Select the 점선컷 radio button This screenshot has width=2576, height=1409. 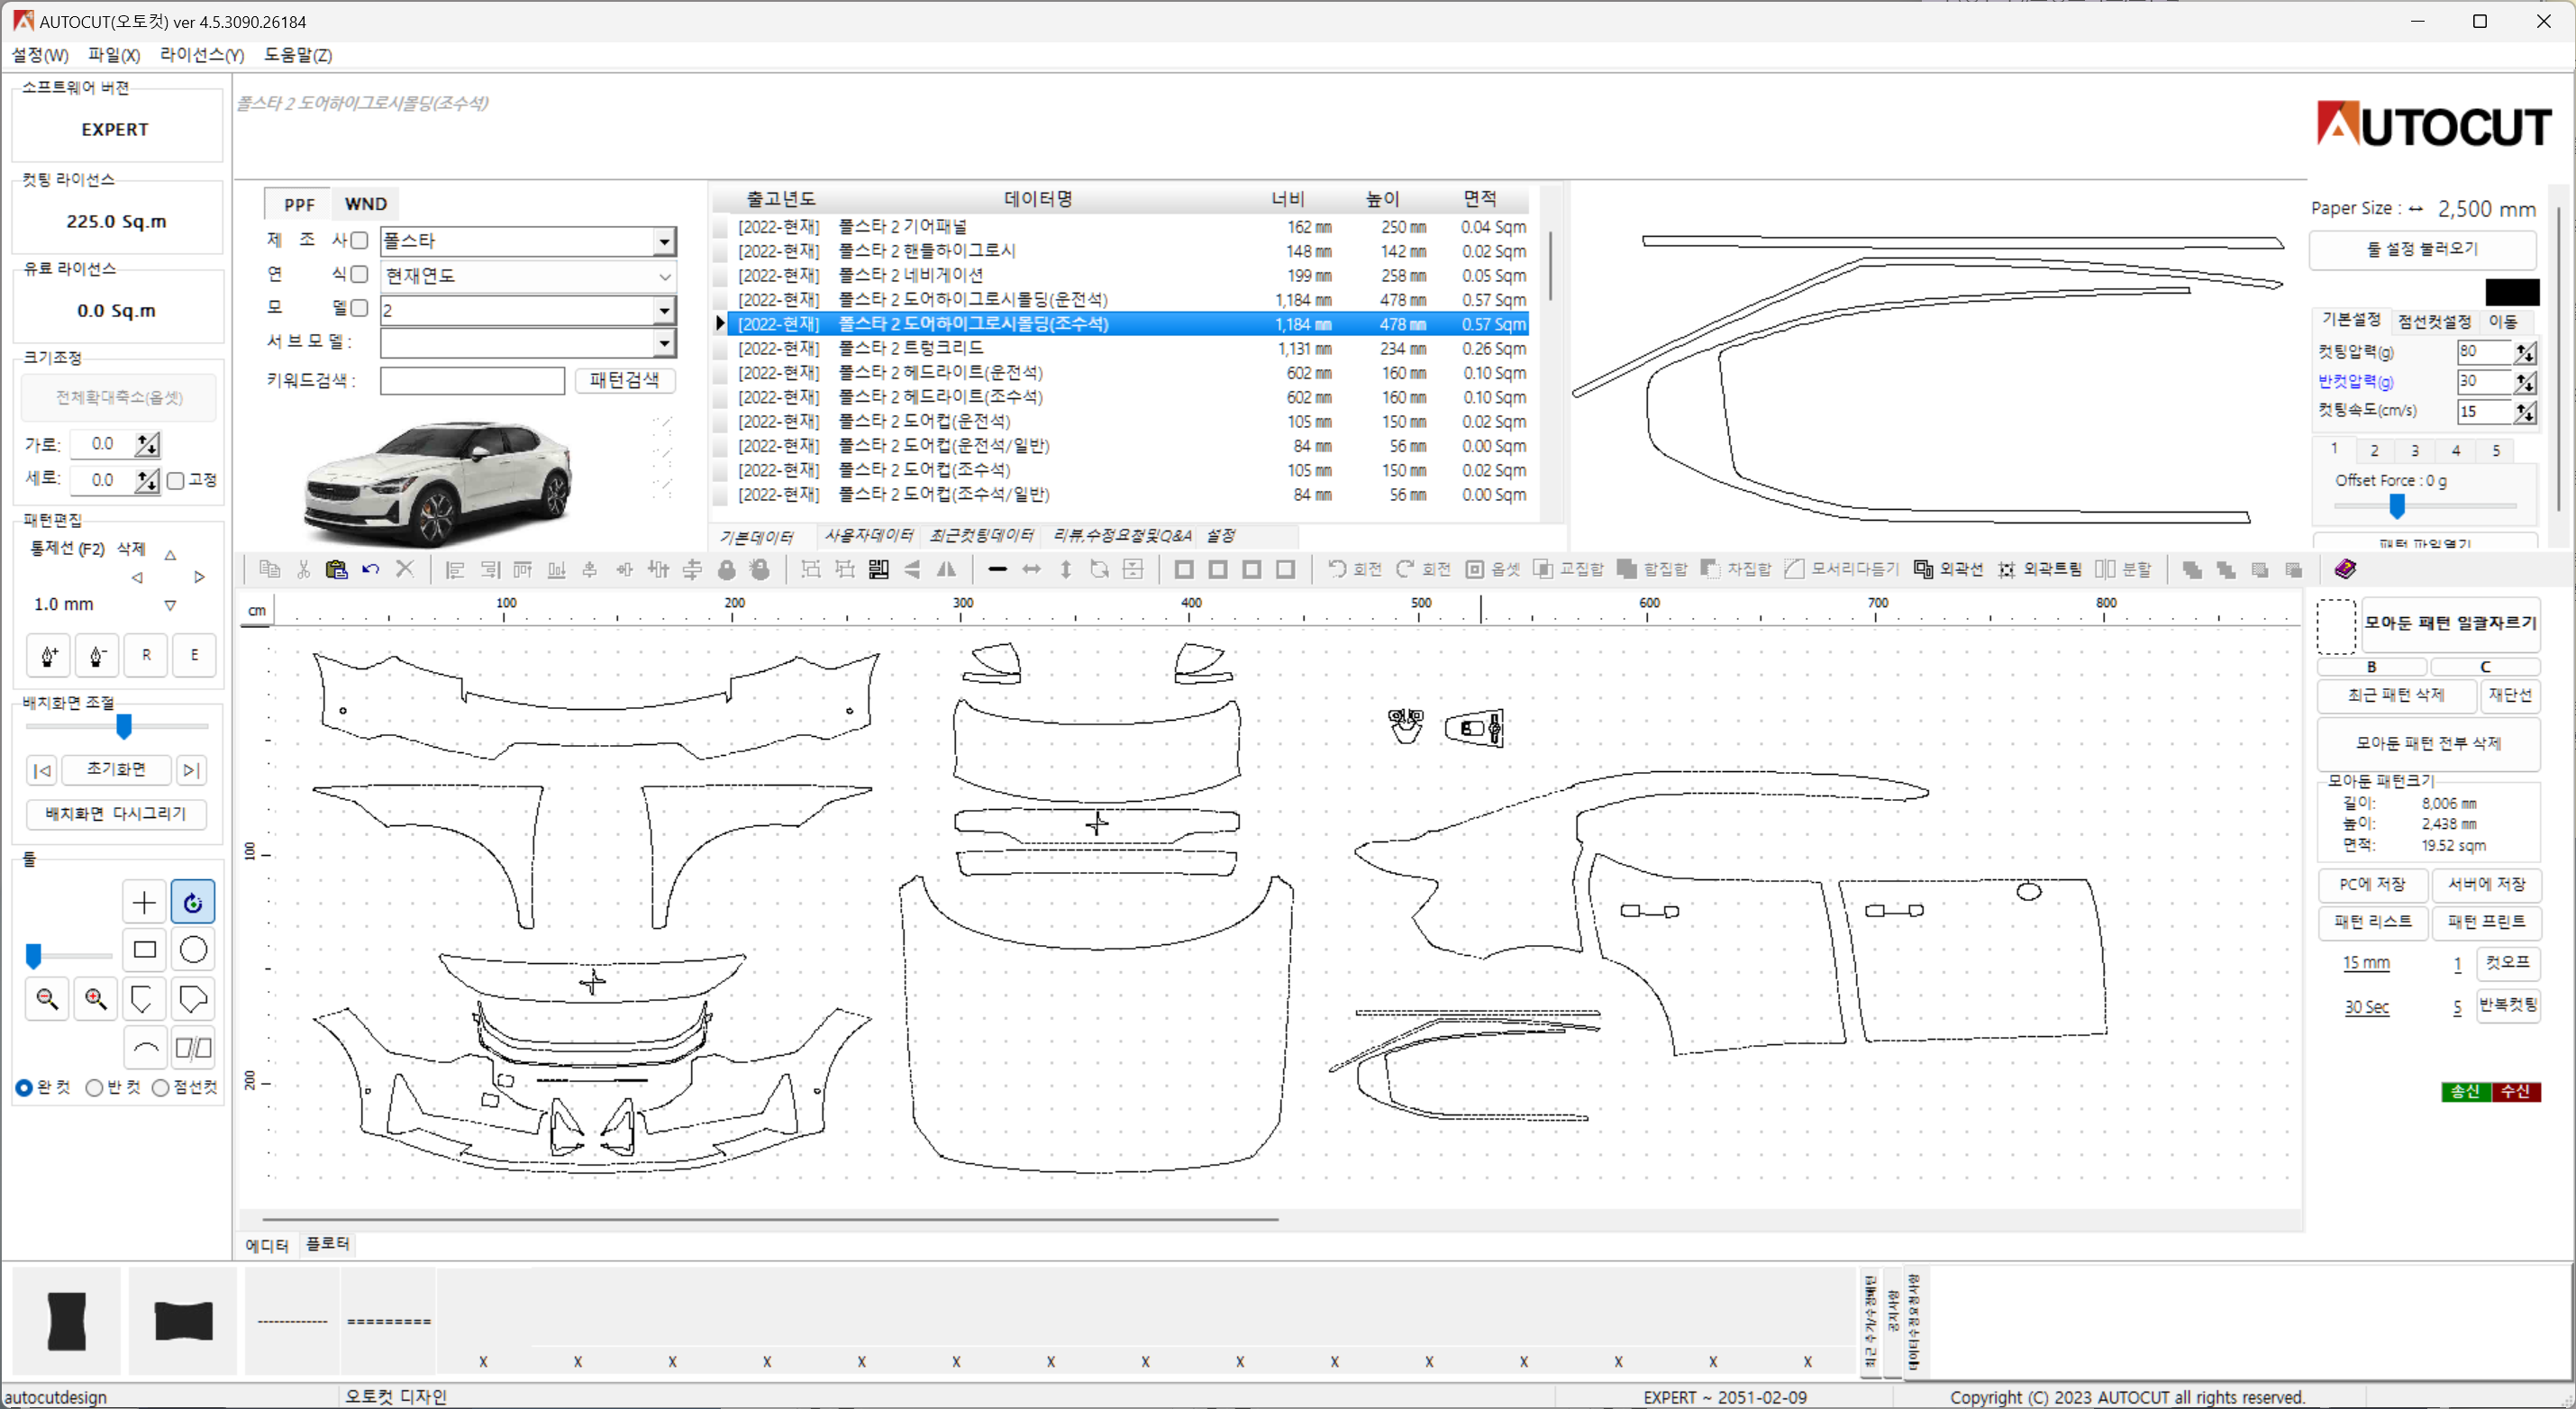tap(160, 1088)
